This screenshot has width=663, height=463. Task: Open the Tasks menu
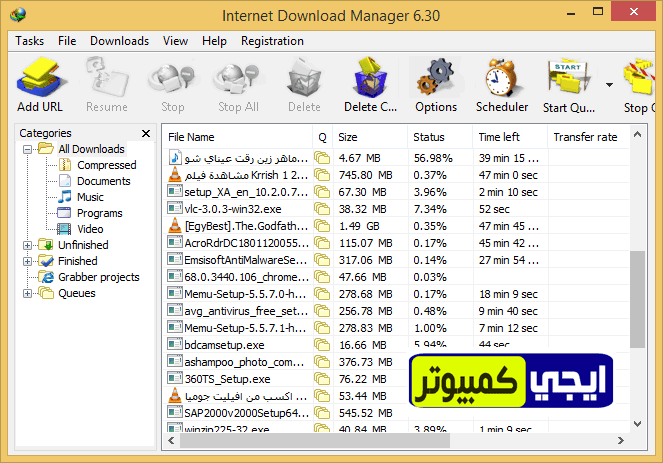(x=30, y=41)
